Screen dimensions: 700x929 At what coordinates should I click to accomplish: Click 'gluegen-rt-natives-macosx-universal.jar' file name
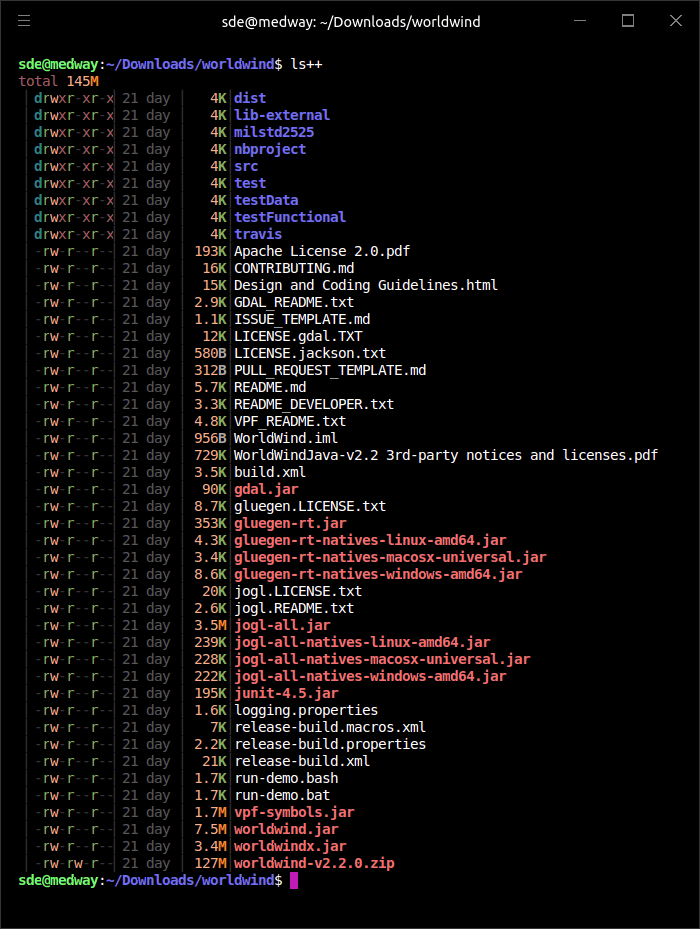pos(390,558)
